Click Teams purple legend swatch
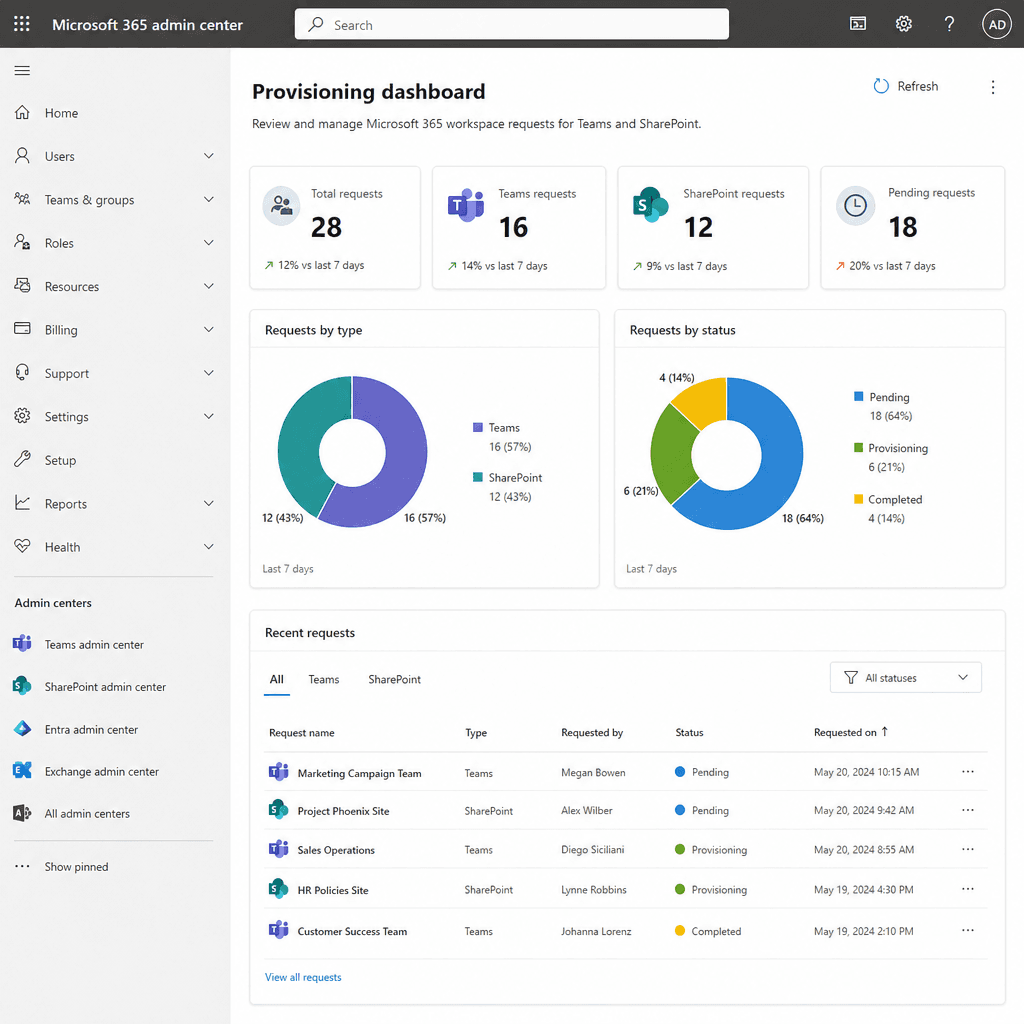This screenshot has height=1024, width=1024. pos(477,427)
